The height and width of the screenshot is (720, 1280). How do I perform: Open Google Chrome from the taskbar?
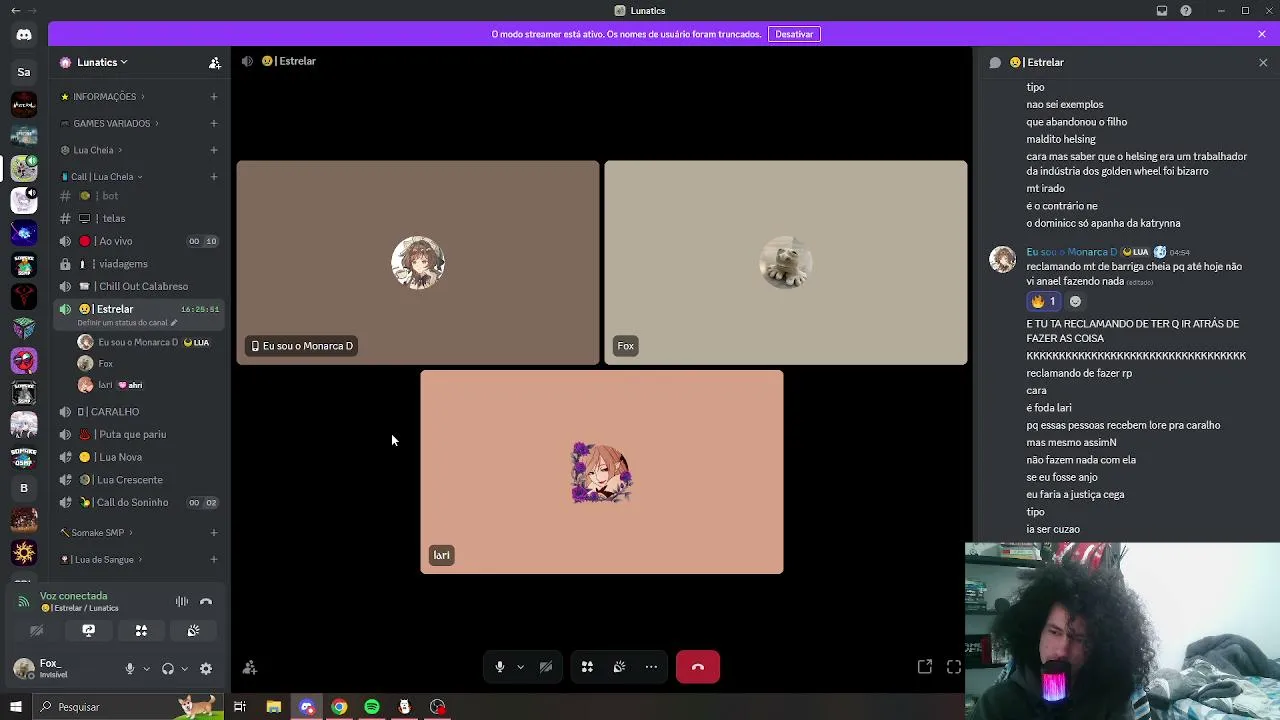tap(339, 707)
